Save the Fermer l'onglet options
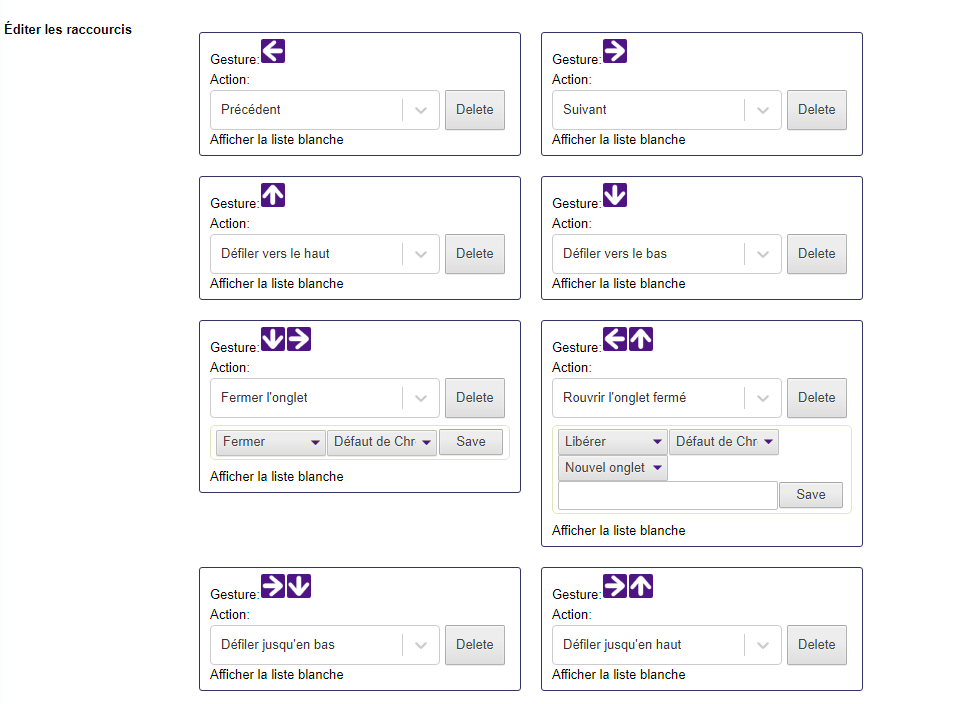Screen dimensions: 978x704 click(x=471, y=442)
